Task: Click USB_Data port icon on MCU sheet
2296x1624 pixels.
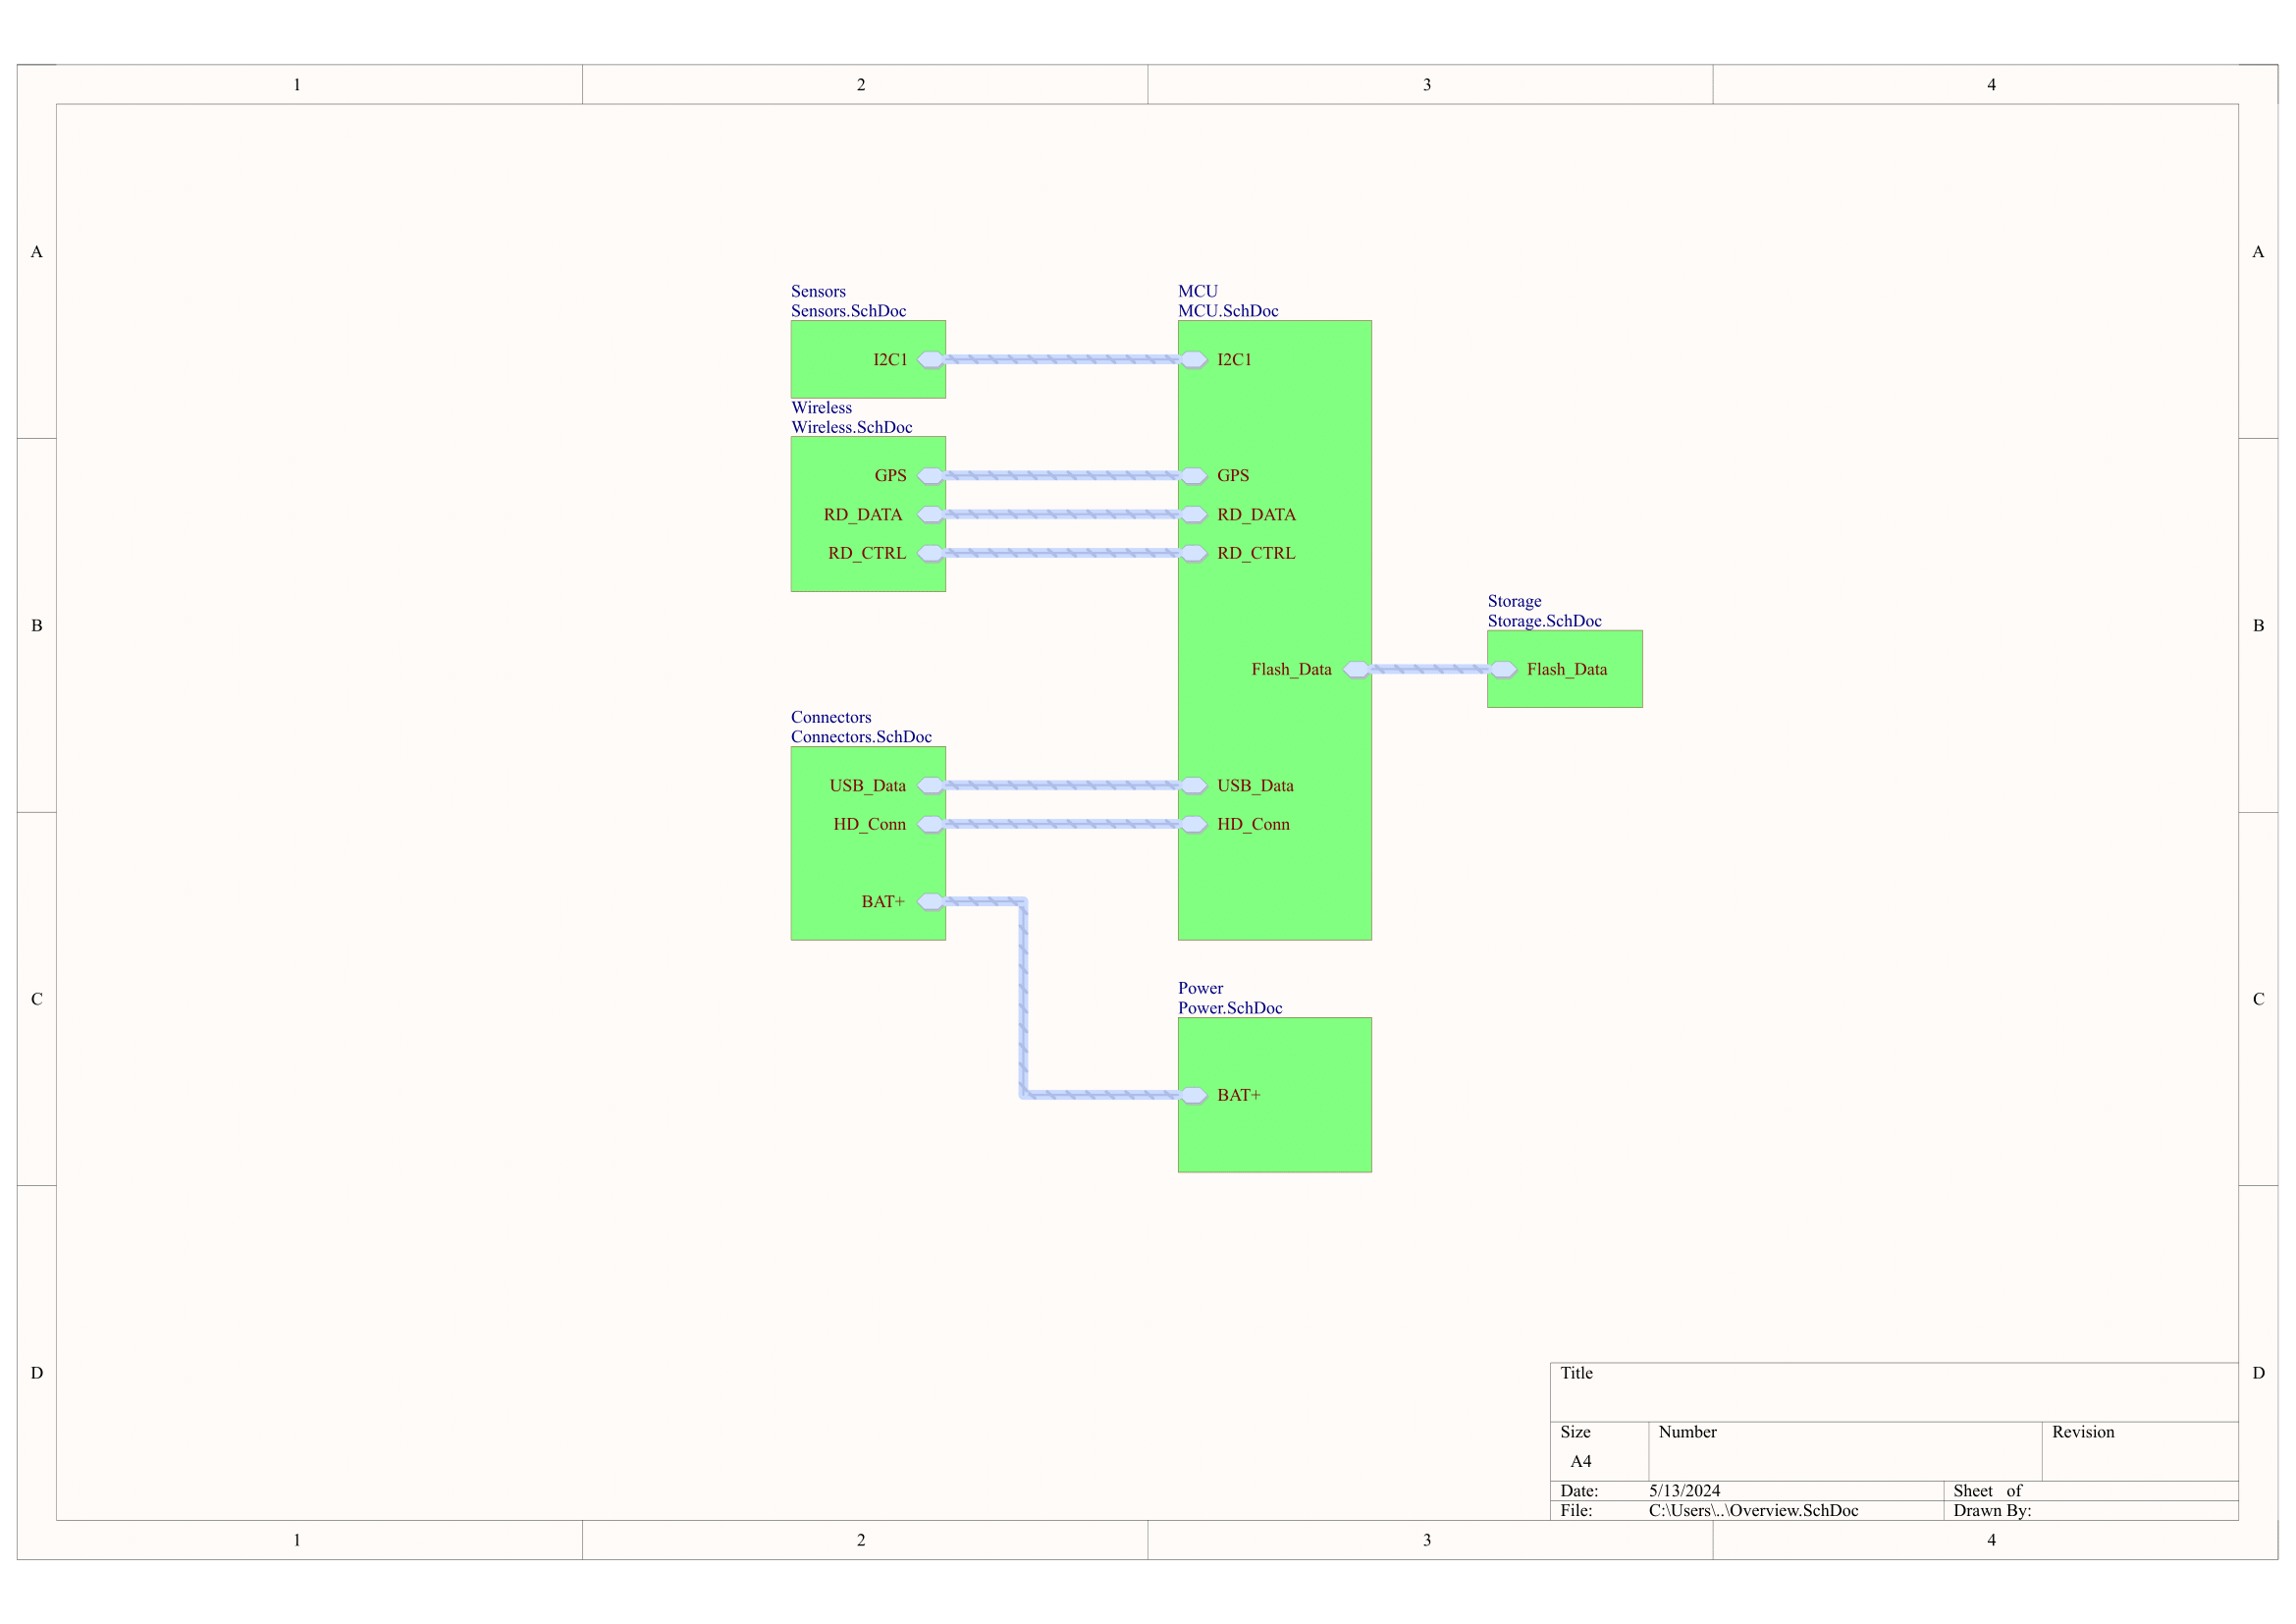Action: (1193, 785)
